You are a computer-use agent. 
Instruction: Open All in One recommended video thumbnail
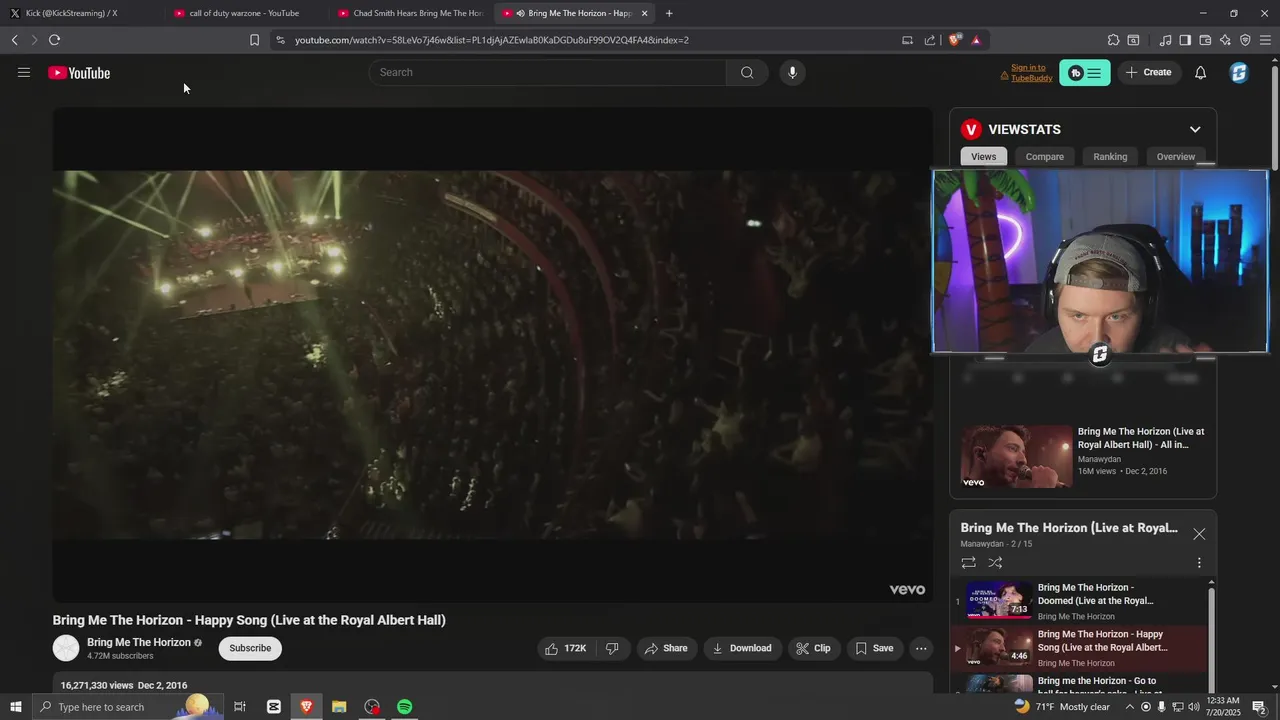pyautogui.click(x=1017, y=457)
